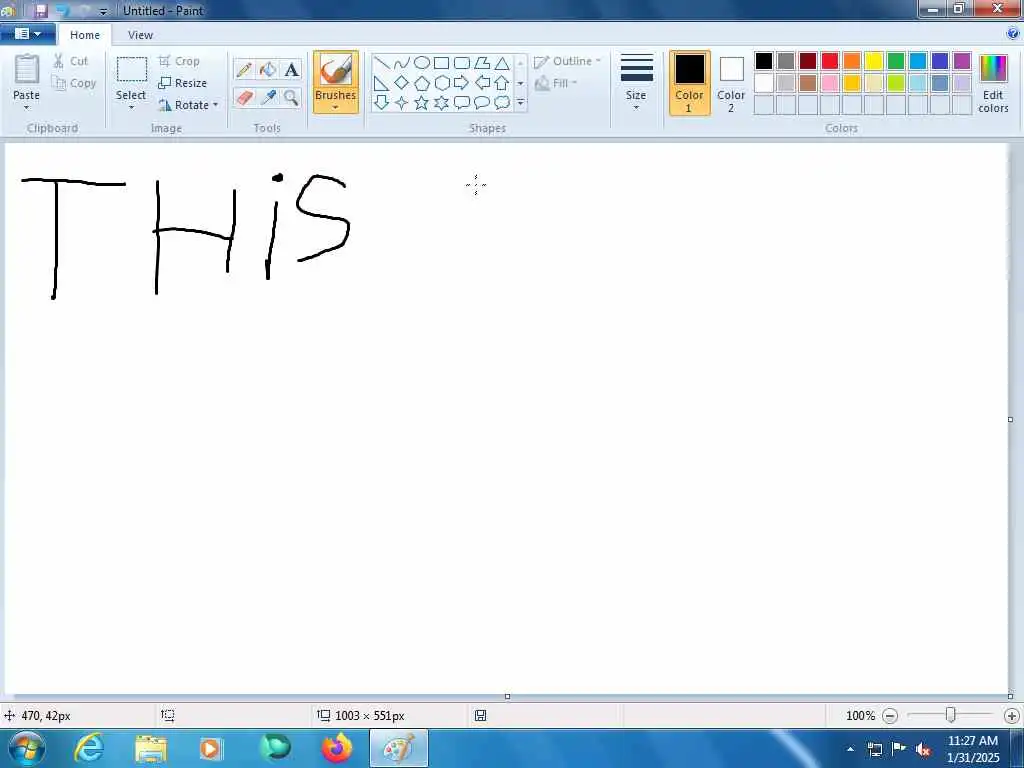This screenshot has width=1024, height=768.
Task: Choose the Rounded rectangular callout shape
Action: coord(462,103)
